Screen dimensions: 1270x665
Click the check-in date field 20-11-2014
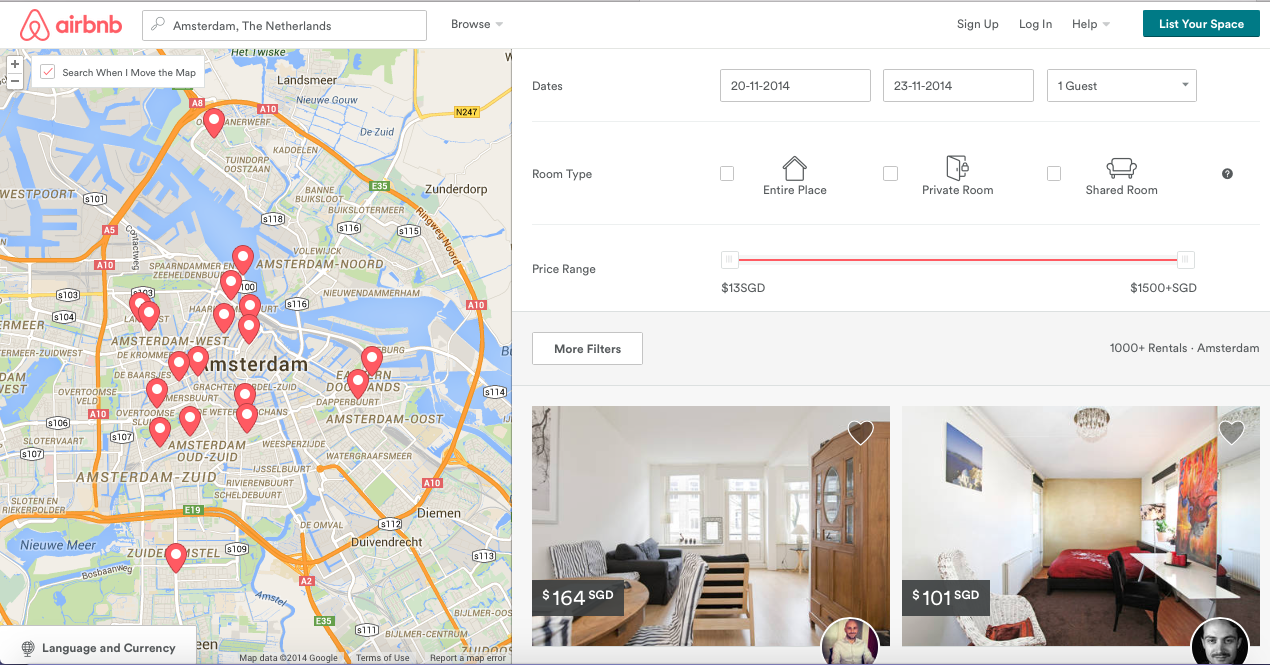pos(795,85)
